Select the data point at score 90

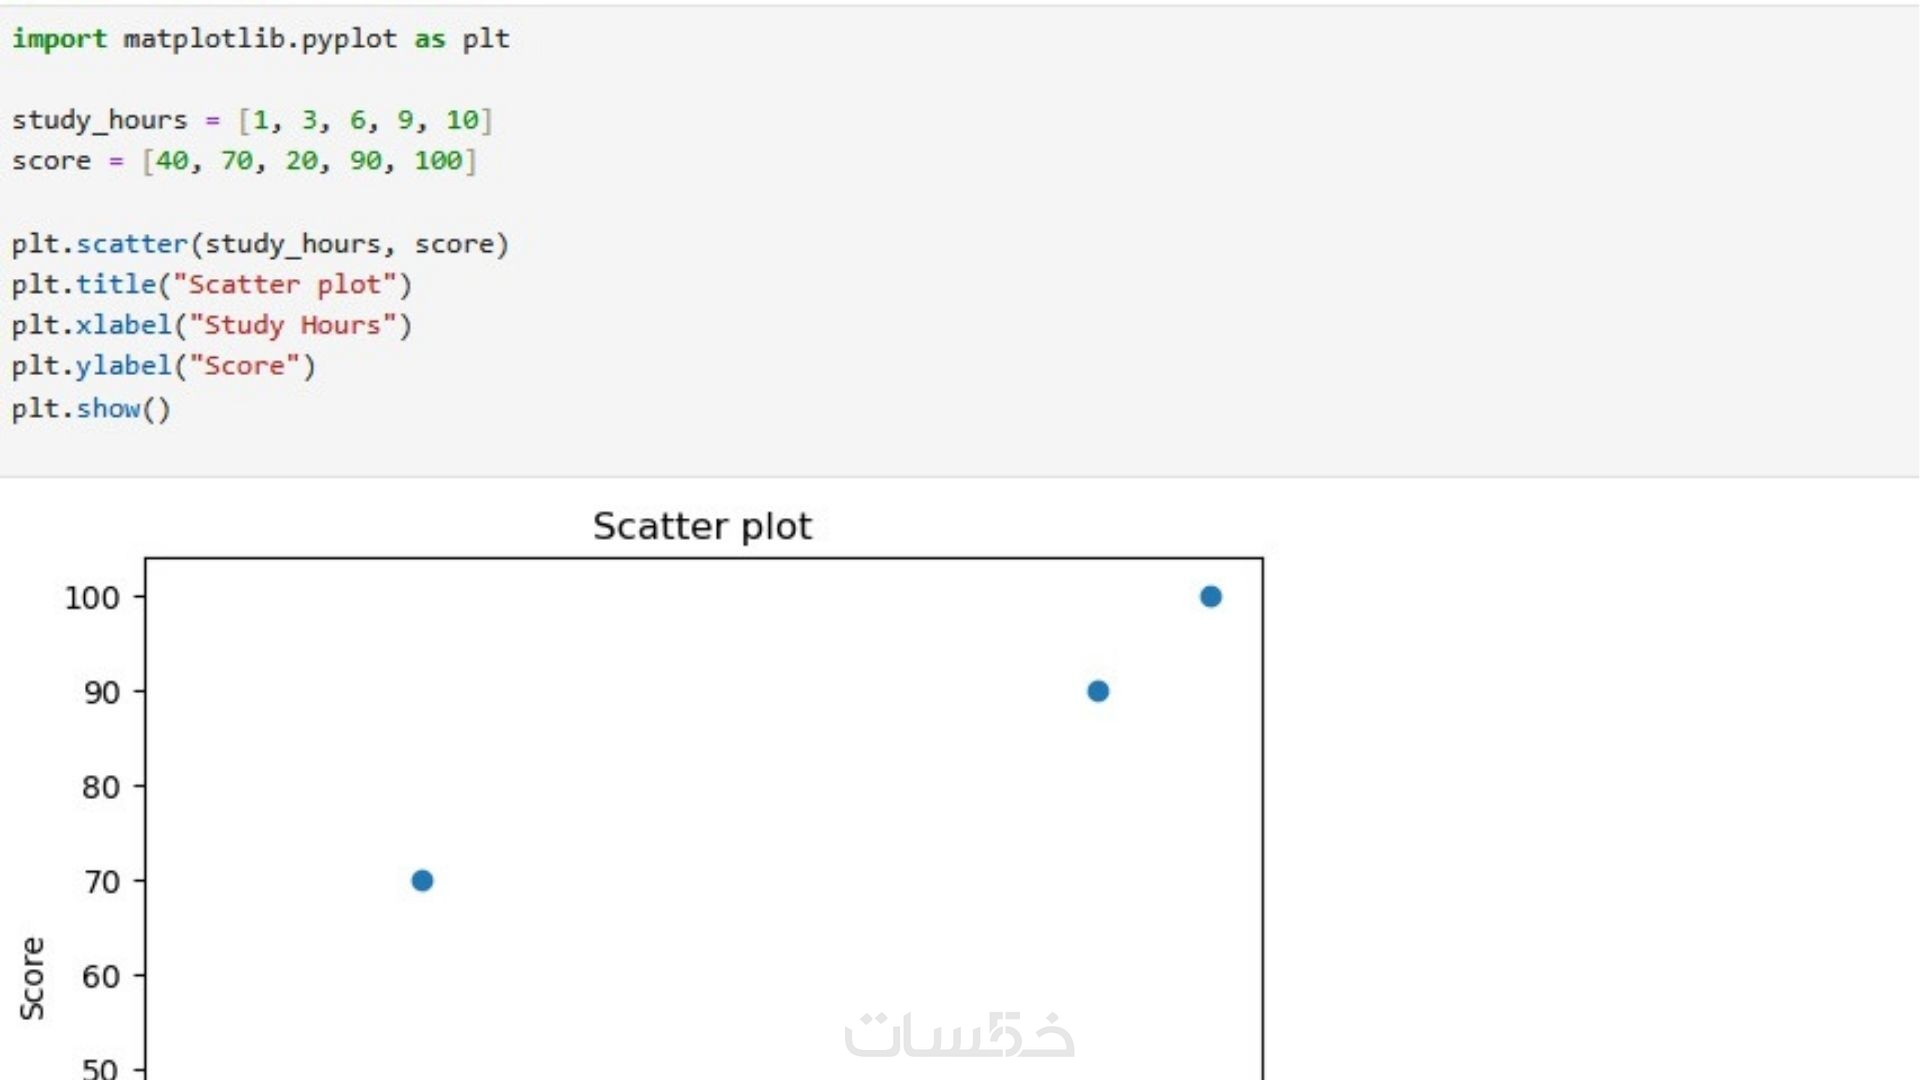[x=1097, y=691]
